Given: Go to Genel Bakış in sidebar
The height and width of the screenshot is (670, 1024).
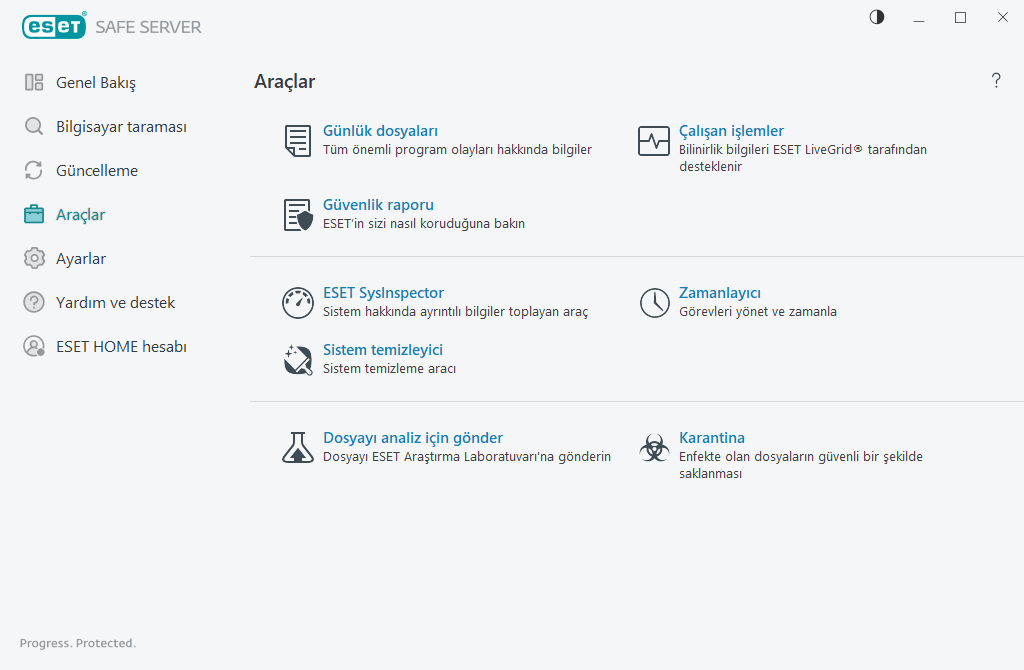Looking at the screenshot, I should pyautogui.click(x=95, y=82).
